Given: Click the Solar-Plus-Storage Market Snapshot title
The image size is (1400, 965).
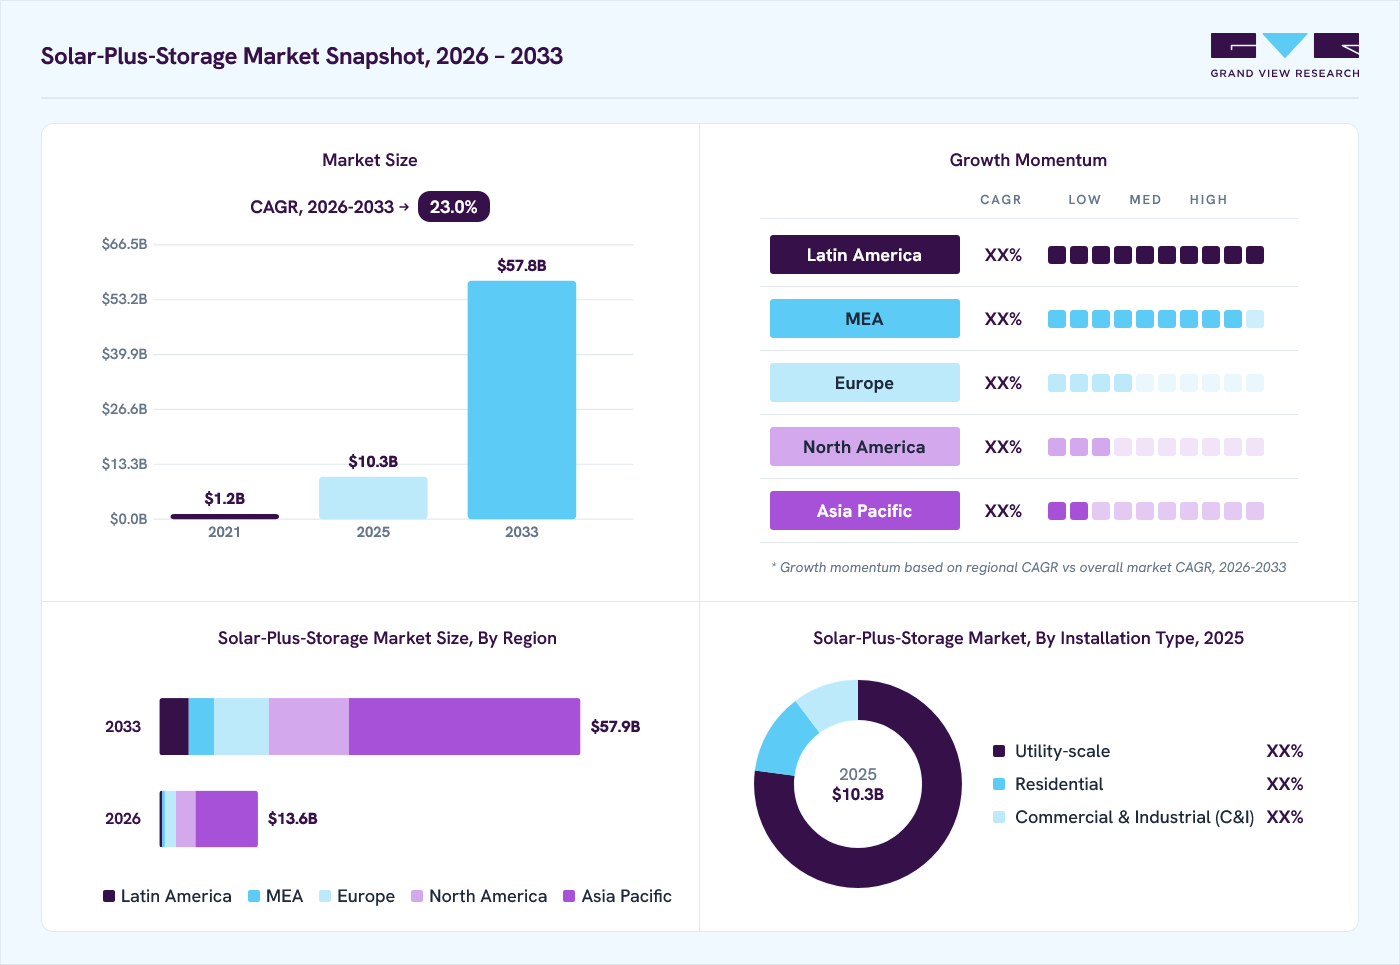Looking at the screenshot, I should click(302, 56).
